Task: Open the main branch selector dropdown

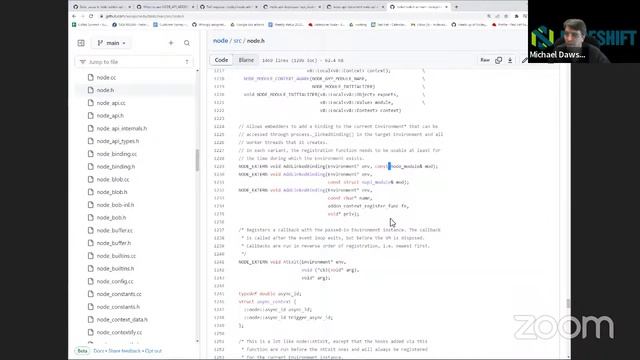Action: pos(111,43)
